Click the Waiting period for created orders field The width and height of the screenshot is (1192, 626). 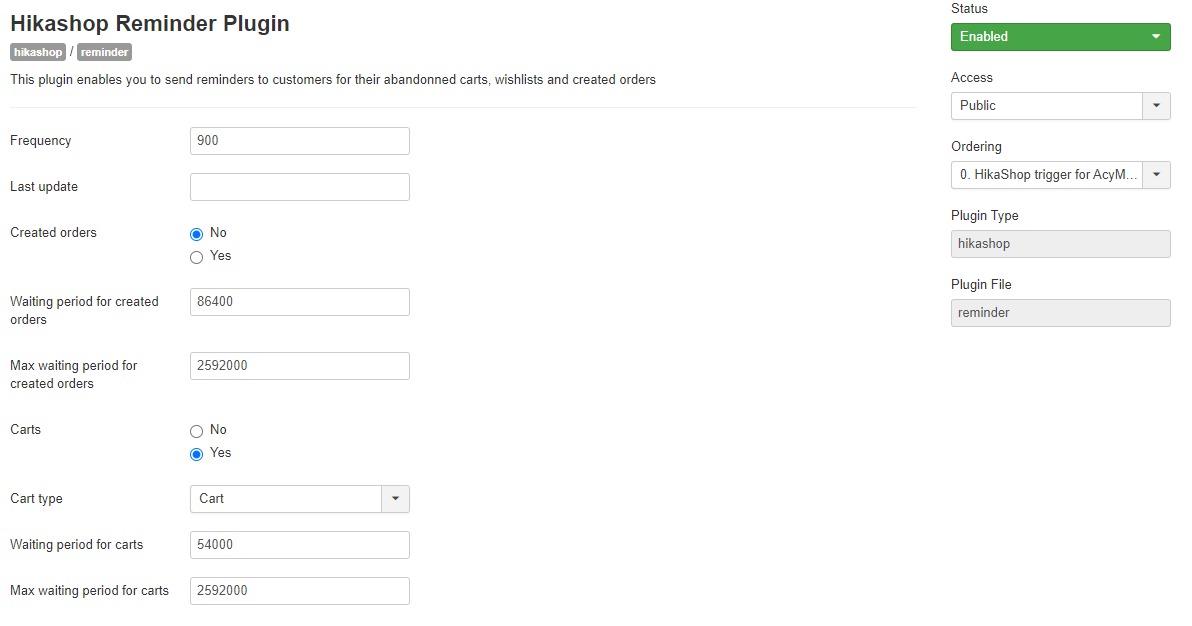[300, 302]
